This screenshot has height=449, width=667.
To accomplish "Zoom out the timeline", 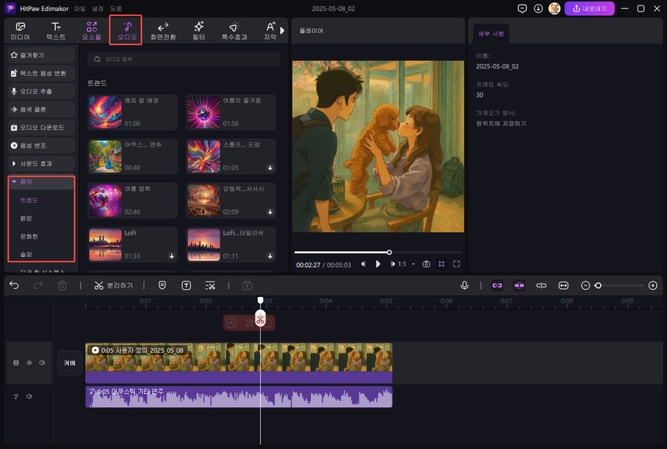I will coord(585,286).
